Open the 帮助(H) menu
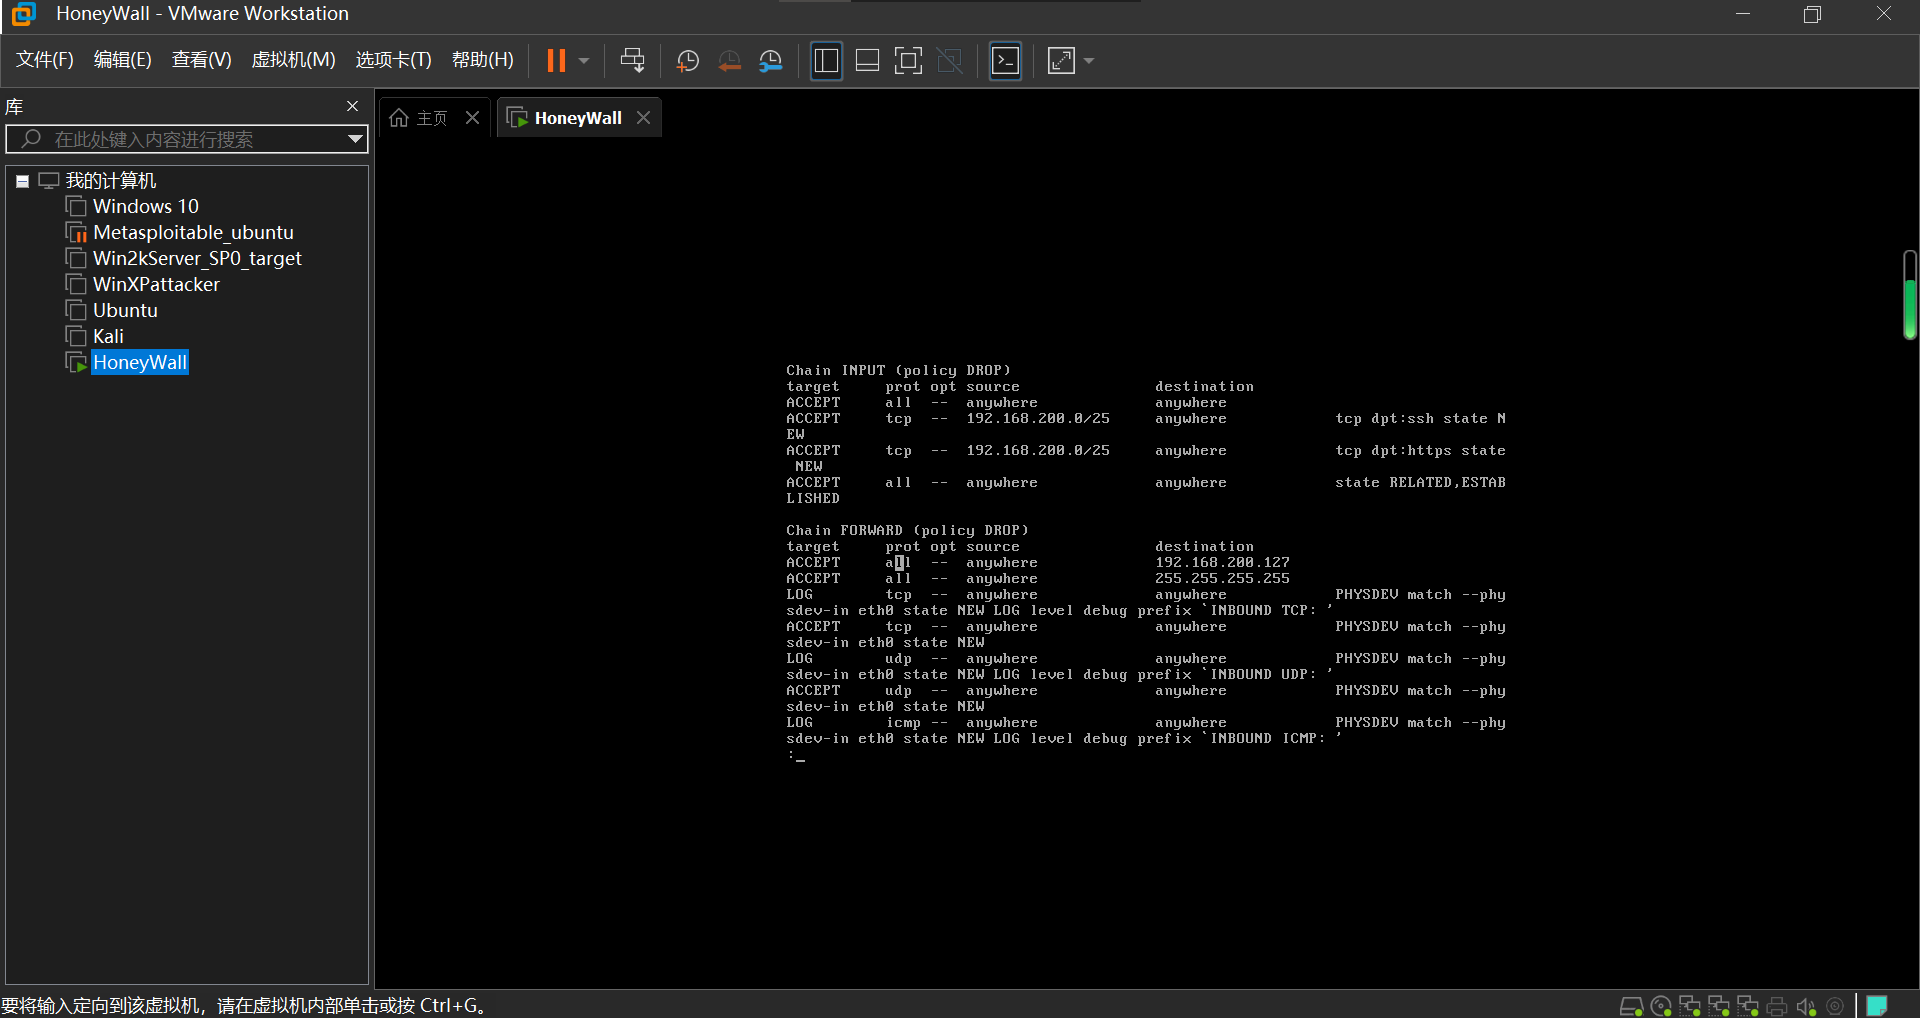Screen dimensions: 1920x1018 pyautogui.click(x=483, y=60)
